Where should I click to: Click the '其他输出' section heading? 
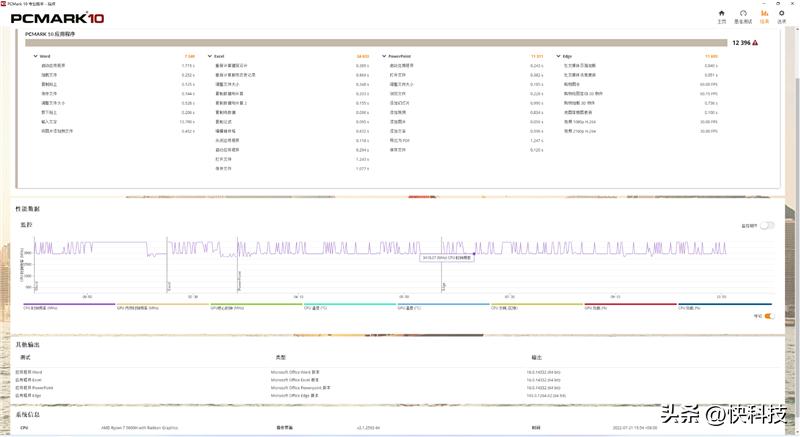(x=28, y=345)
